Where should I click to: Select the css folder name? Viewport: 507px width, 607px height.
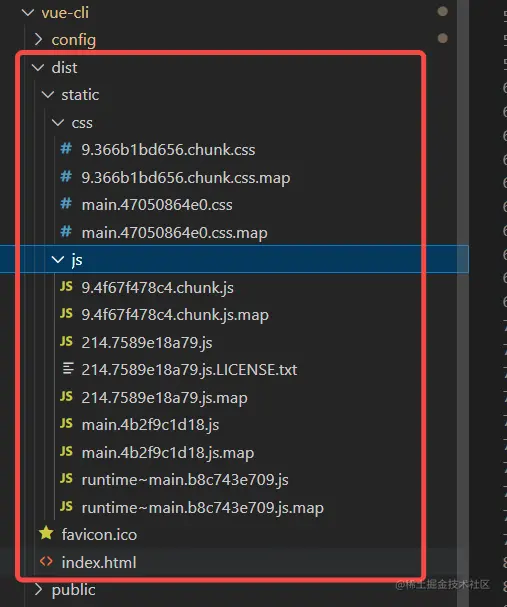coord(82,123)
